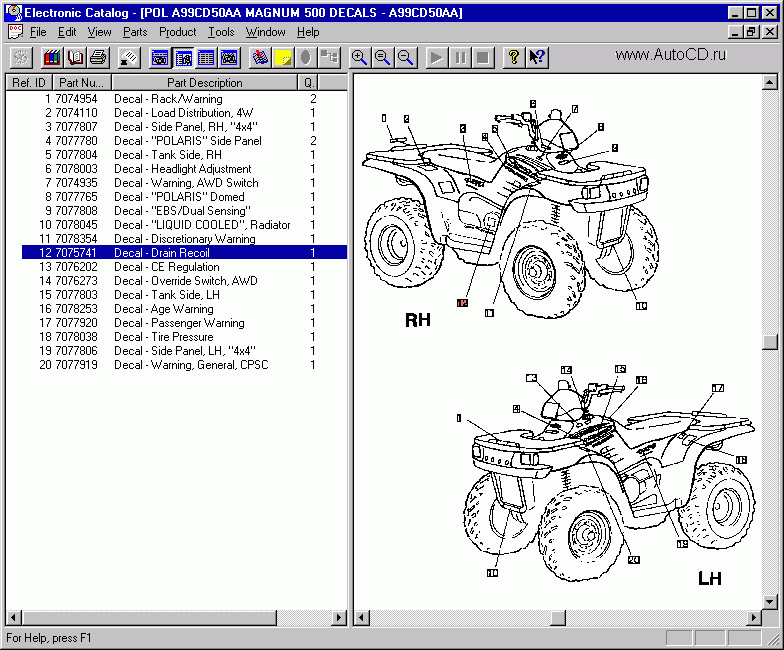The width and height of the screenshot is (784, 650).
Task: Select row Decal - Load Distribution, 4W
Action: (x=184, y=113)
